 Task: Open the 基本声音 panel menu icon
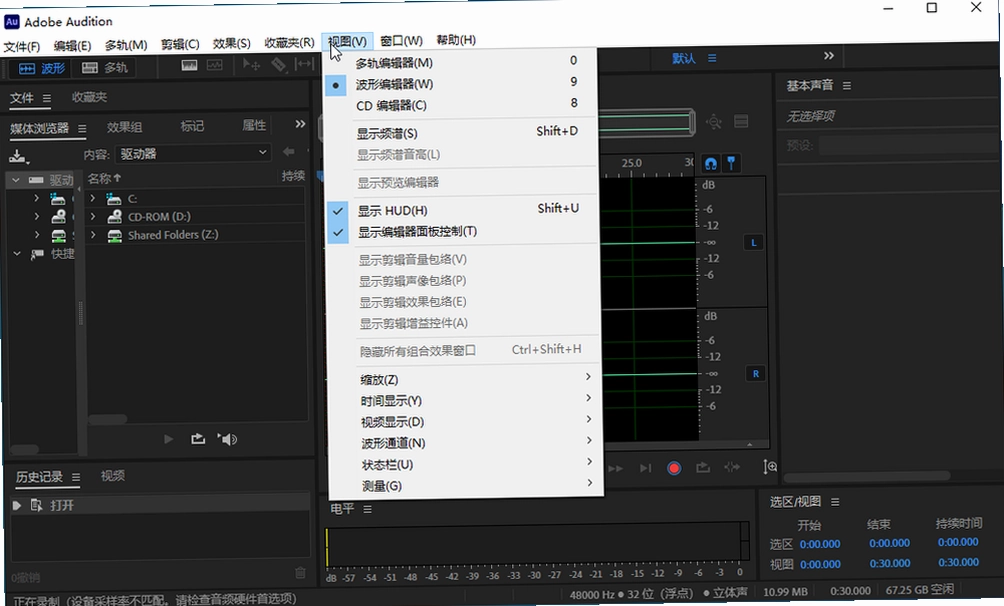[x=846, y=86]
